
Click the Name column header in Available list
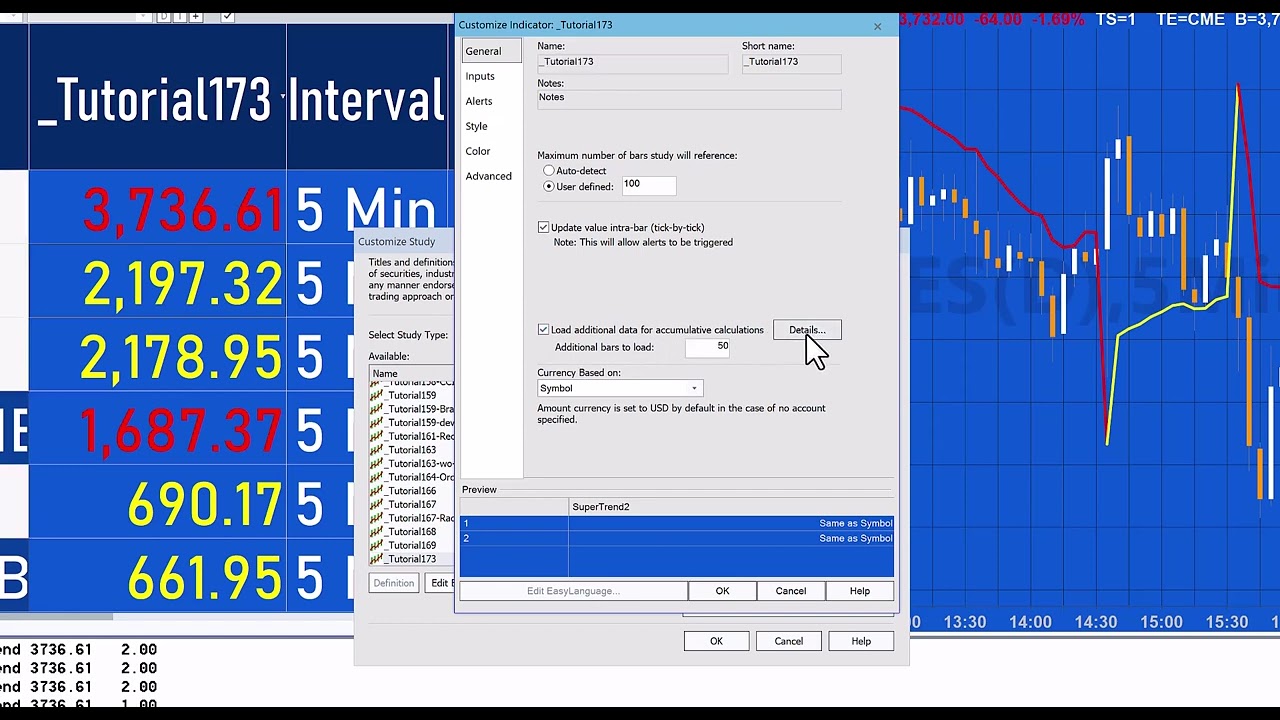click(412, 373)
